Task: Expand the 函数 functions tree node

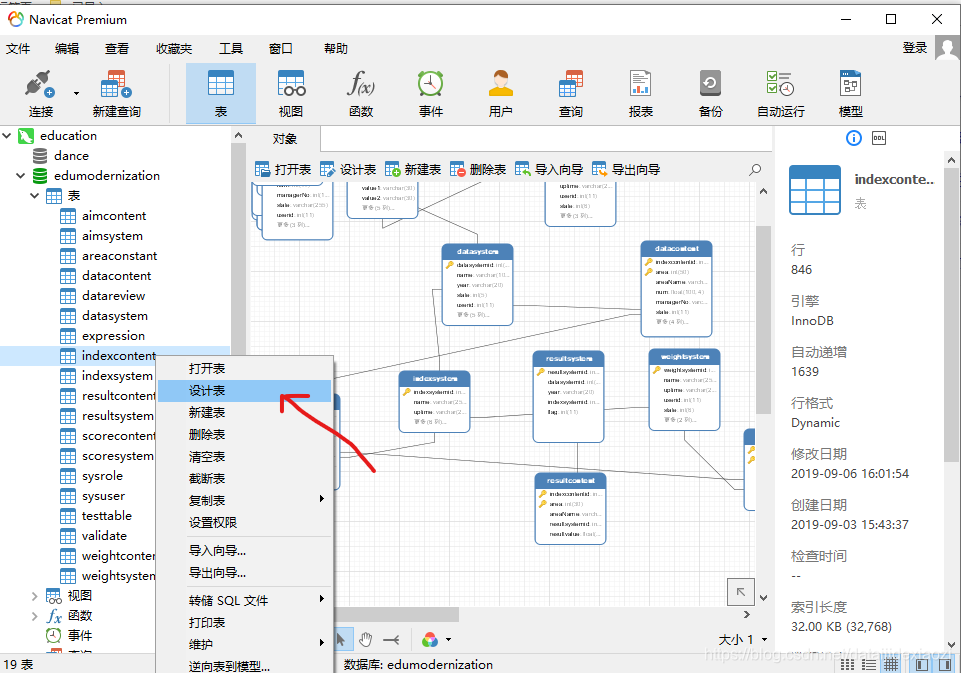Action: 35,616
